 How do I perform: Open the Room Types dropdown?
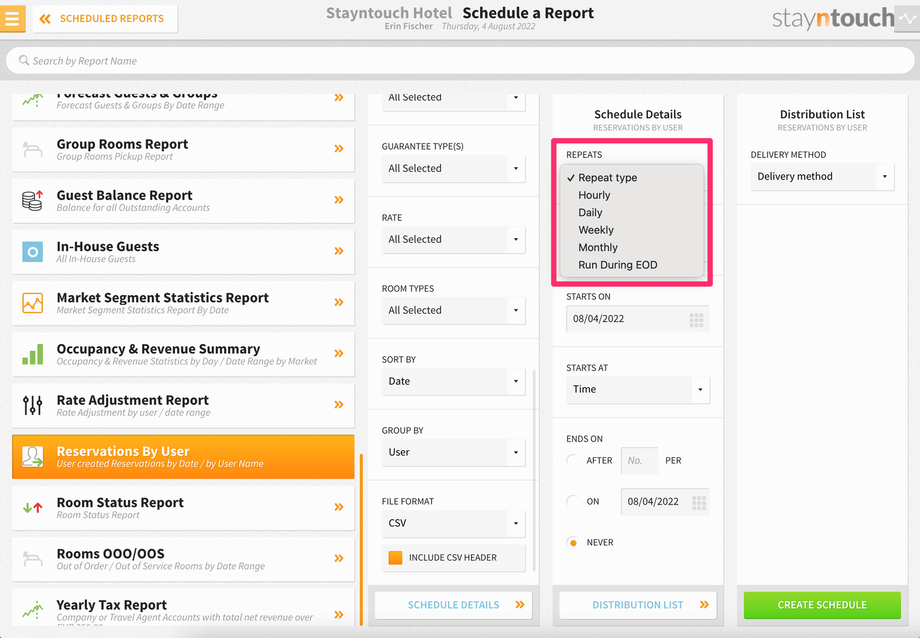point(454,310)
